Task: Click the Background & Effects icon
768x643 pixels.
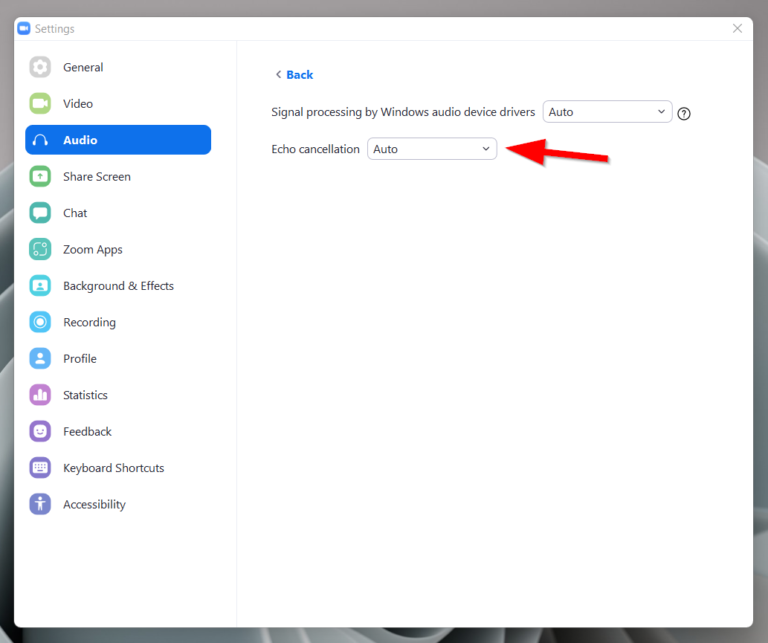Action: [x=40, y=286]
